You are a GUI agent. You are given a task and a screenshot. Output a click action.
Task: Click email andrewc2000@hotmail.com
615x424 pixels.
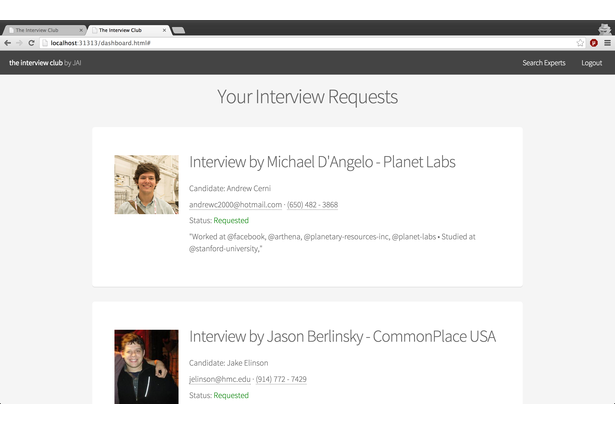pyautogui.click(x=235, y=205)
